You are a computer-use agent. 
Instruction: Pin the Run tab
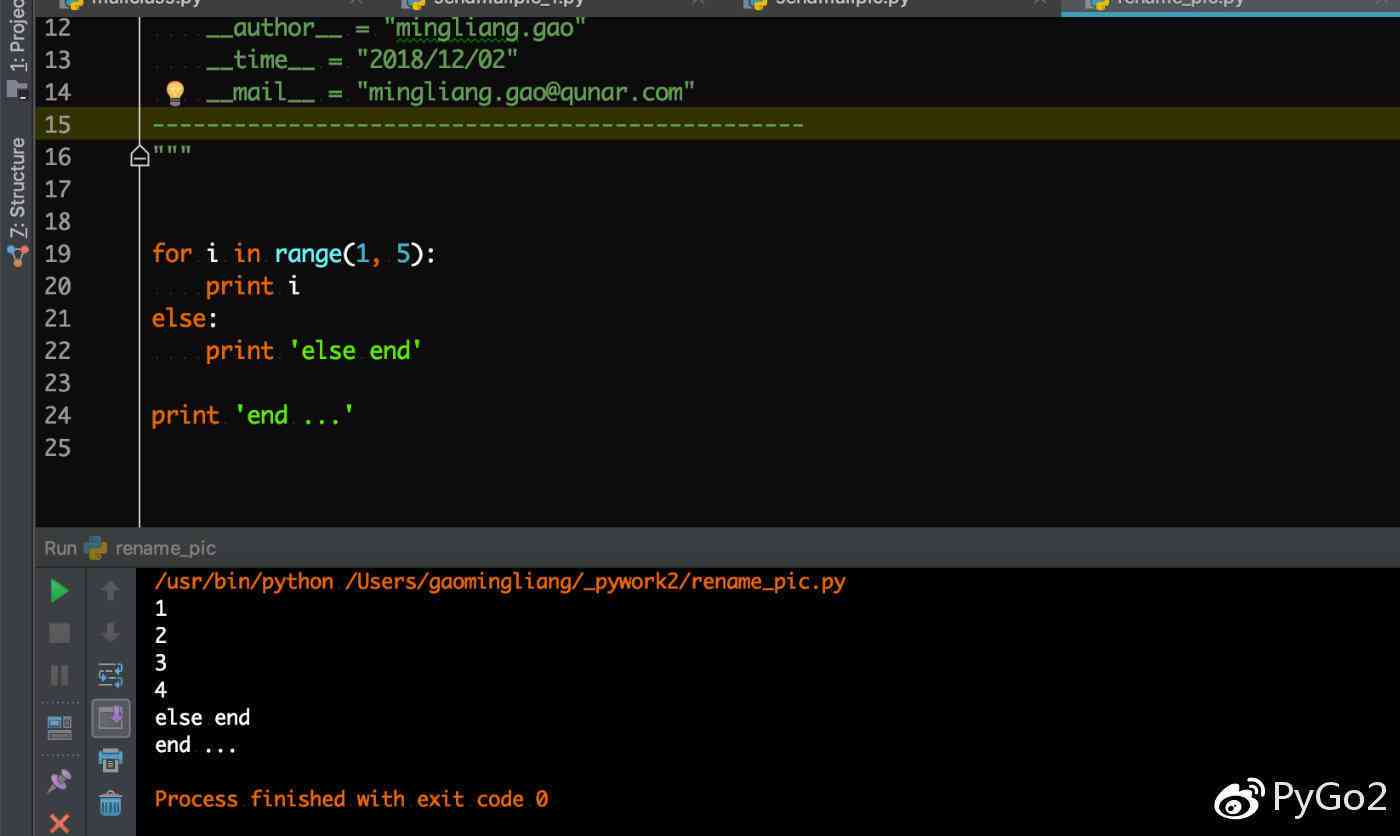(59, 780)
